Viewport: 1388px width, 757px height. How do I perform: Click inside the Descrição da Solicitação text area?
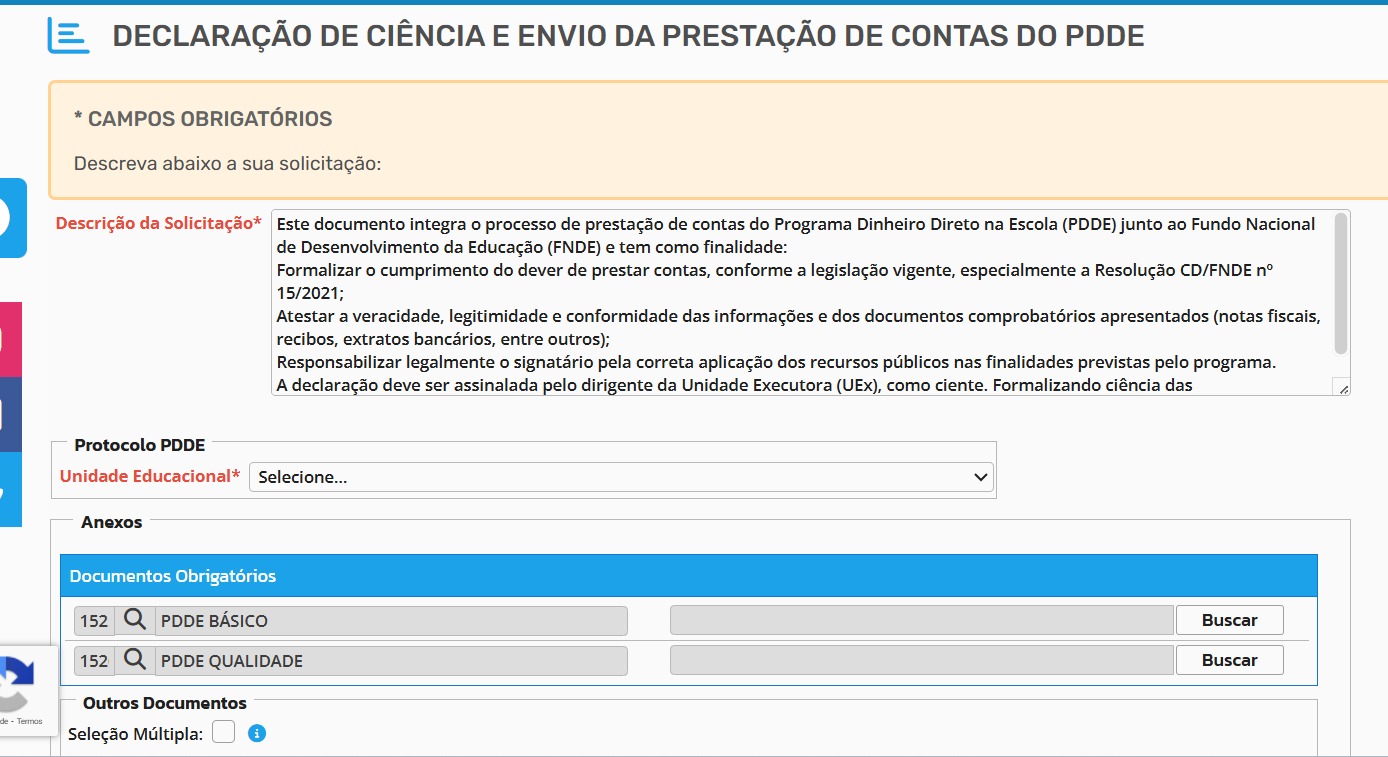tap(803, 302)
